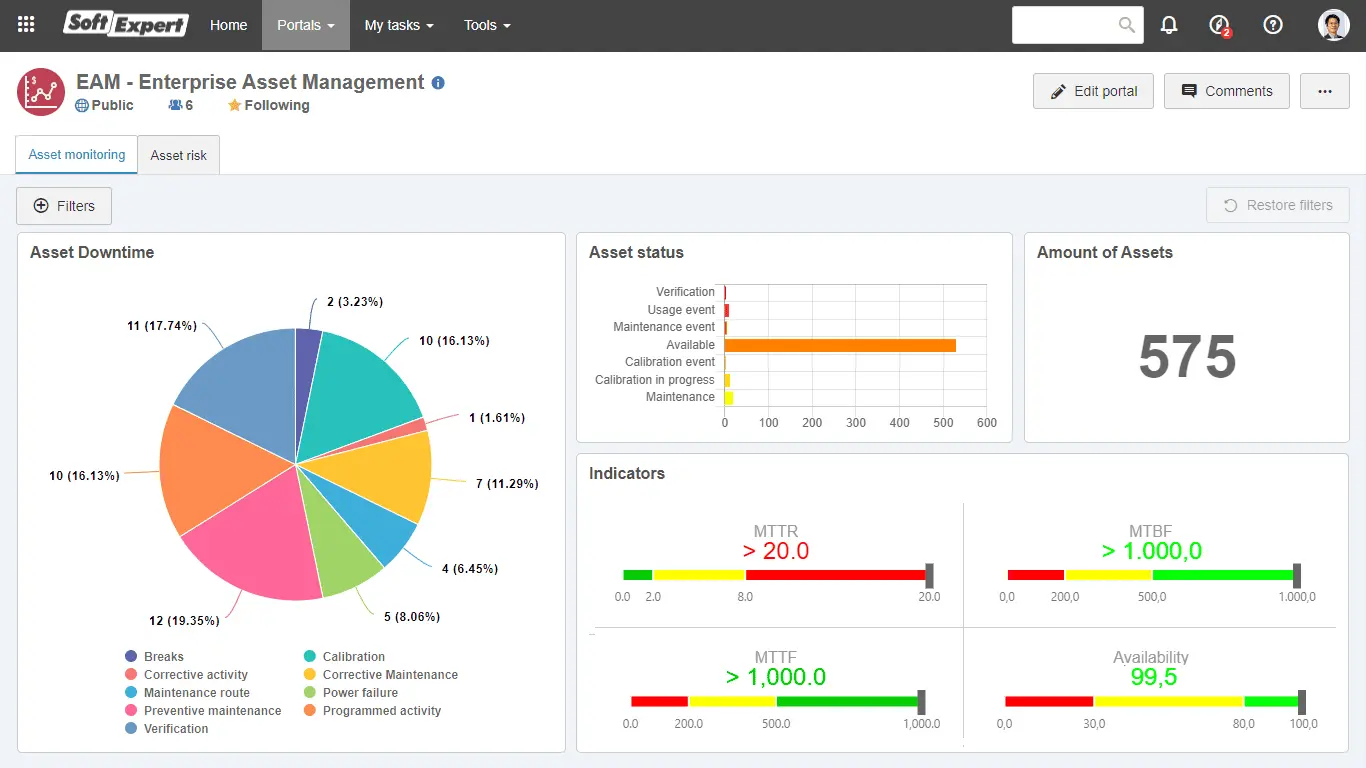
Task: Switch to the Asset risk tab
Action: 179,156
